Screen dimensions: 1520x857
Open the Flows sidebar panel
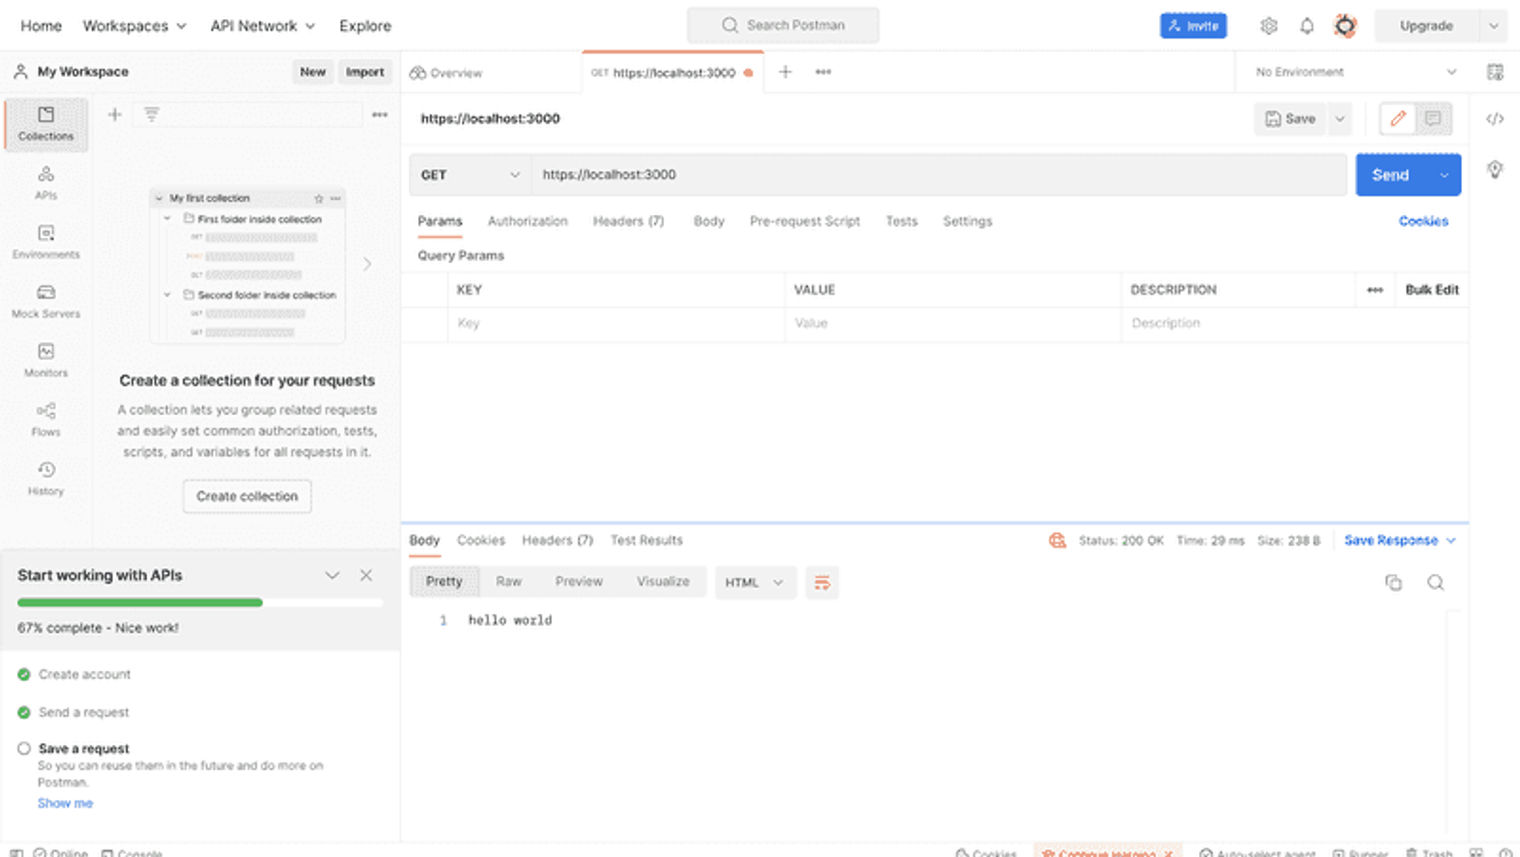click(46, 419)
